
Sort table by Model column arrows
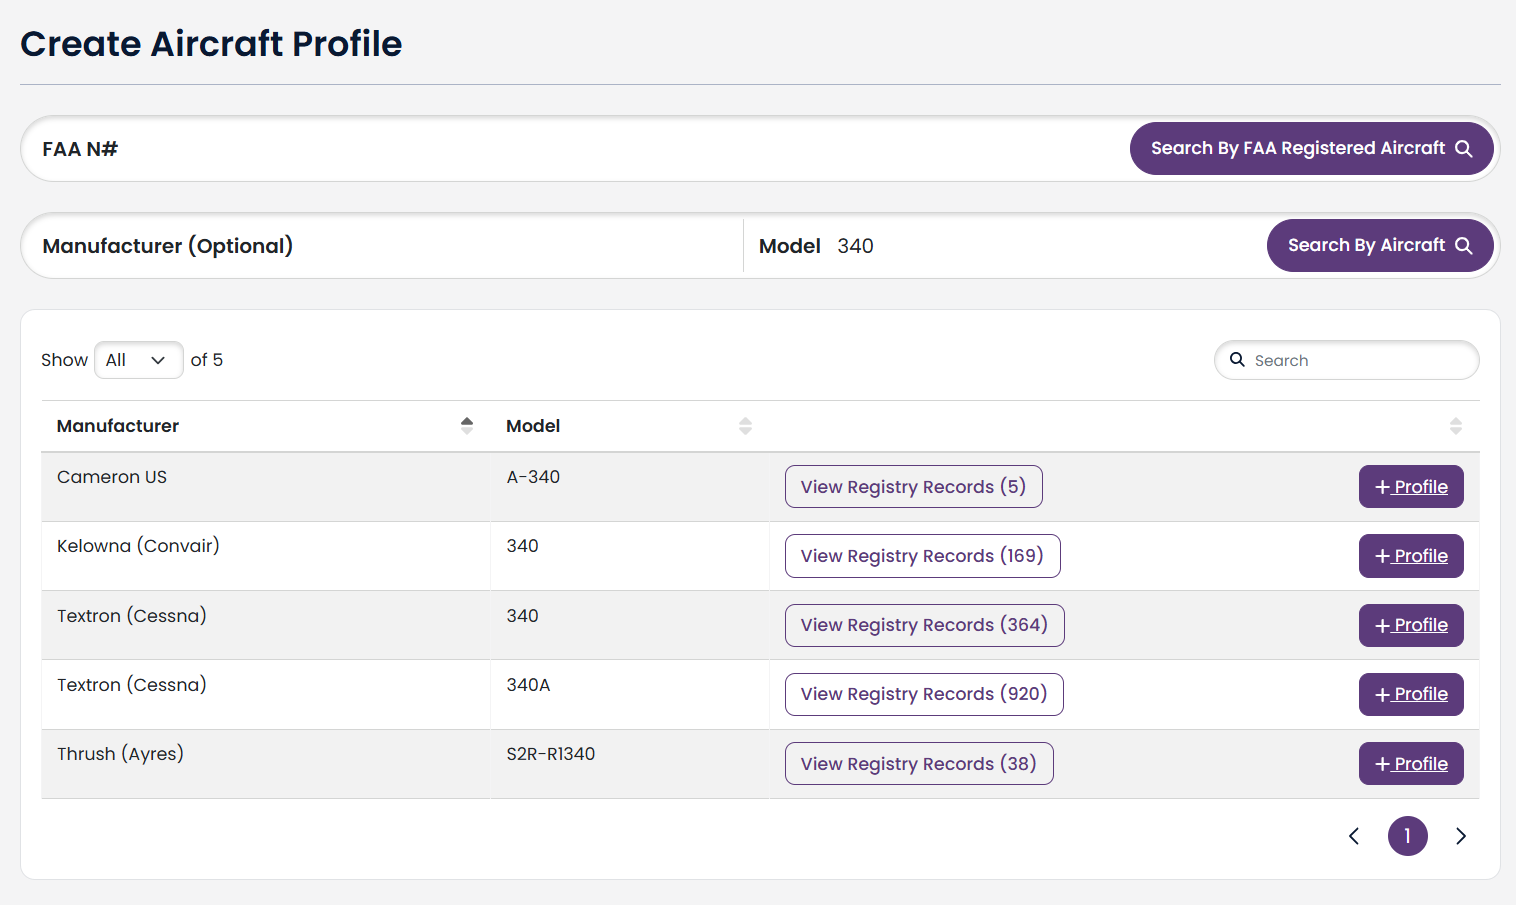point(745,426)
